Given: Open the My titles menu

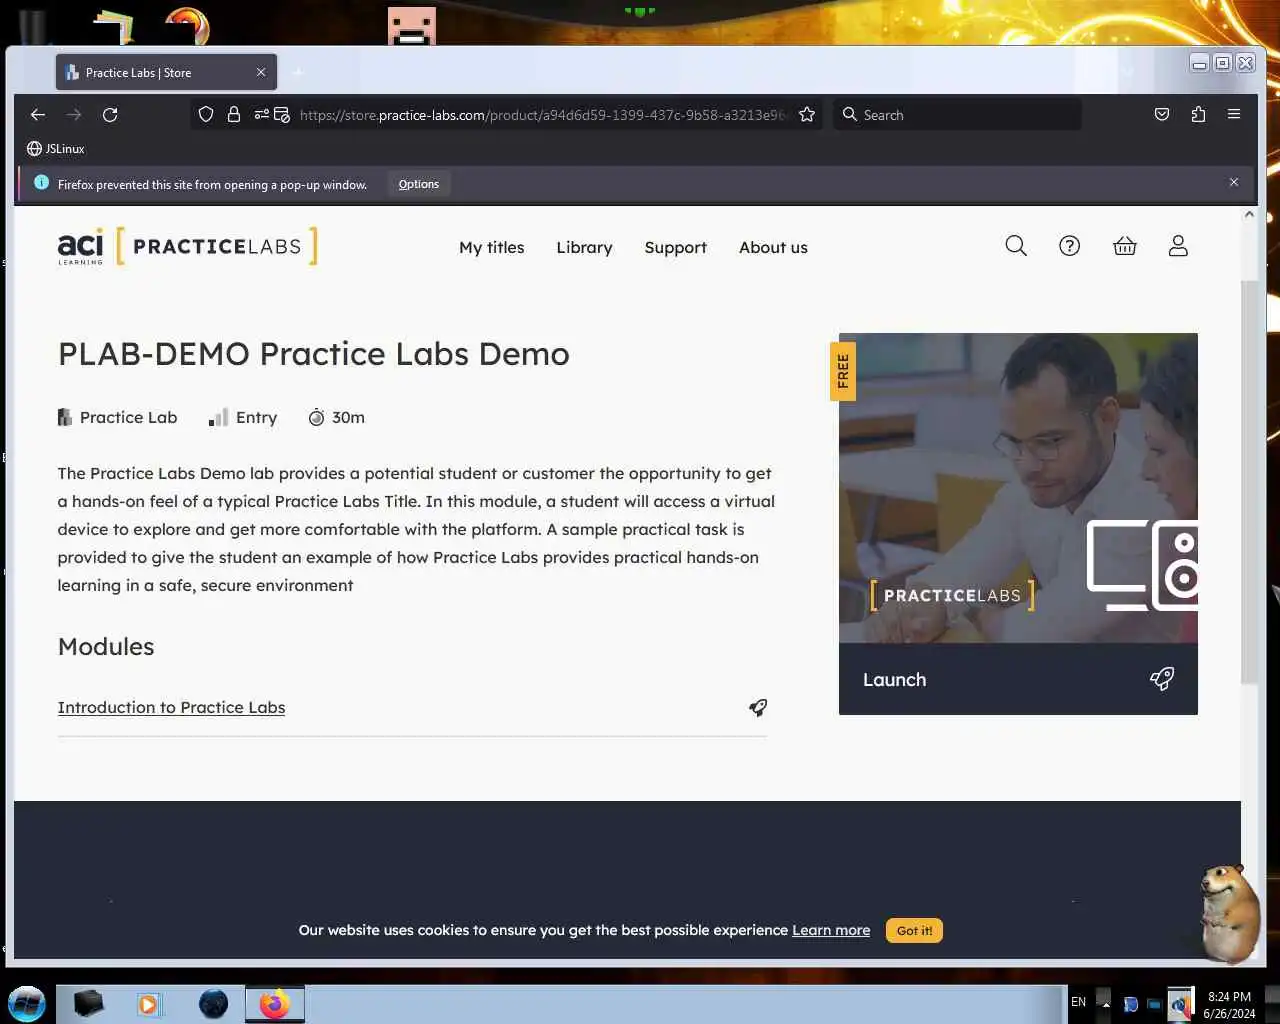Looking at the screenshot, I should (492, 247).
